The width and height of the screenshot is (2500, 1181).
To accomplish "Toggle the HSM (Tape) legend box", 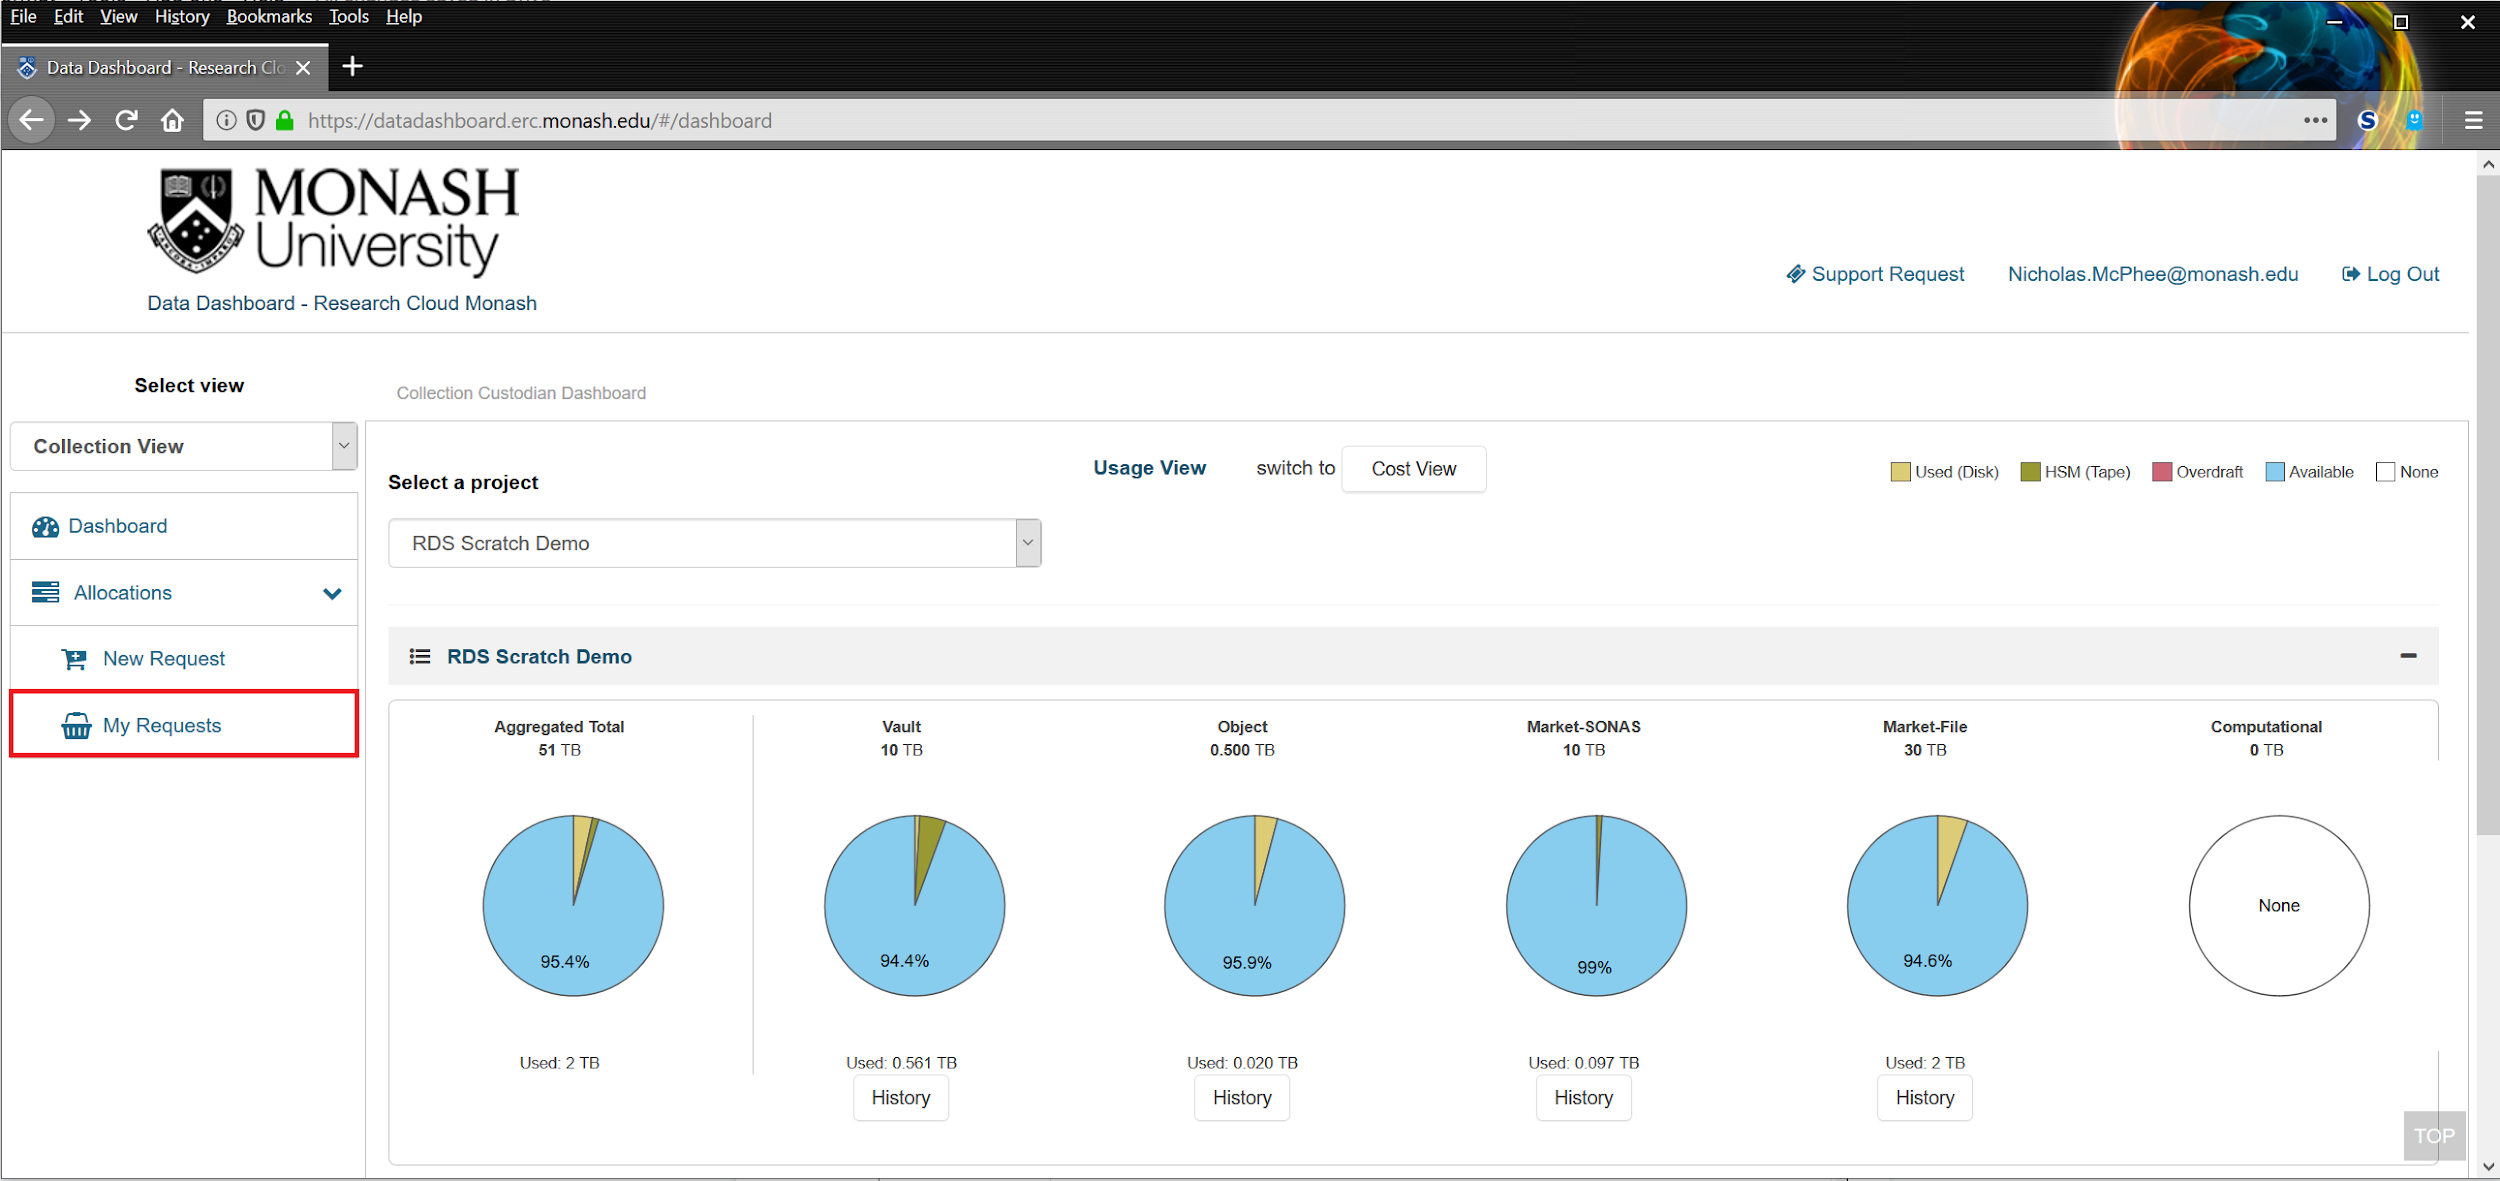I will click(2030, 472).
